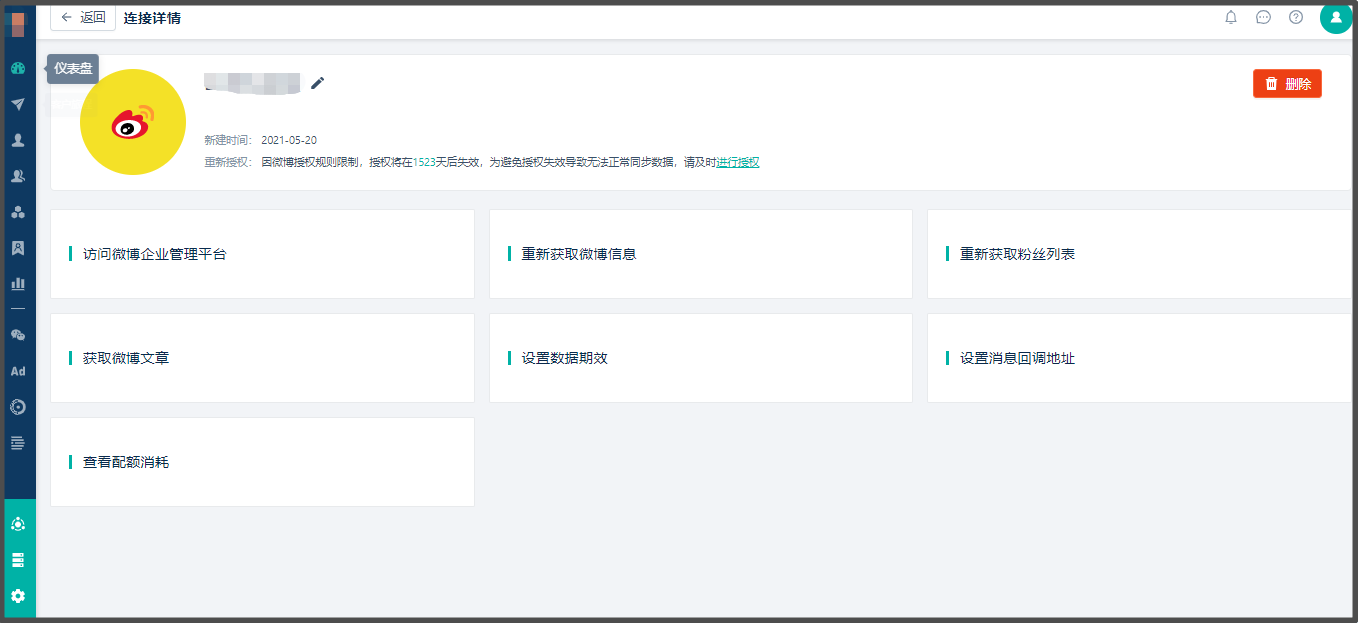Click the WeChat icon in sidebar
This screenshot has height=623, width=1358.
(18, 335)
